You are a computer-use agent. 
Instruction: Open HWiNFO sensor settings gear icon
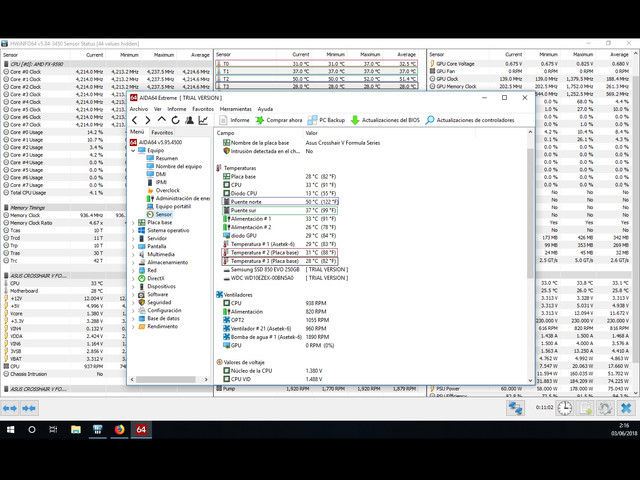click(604, 408)
